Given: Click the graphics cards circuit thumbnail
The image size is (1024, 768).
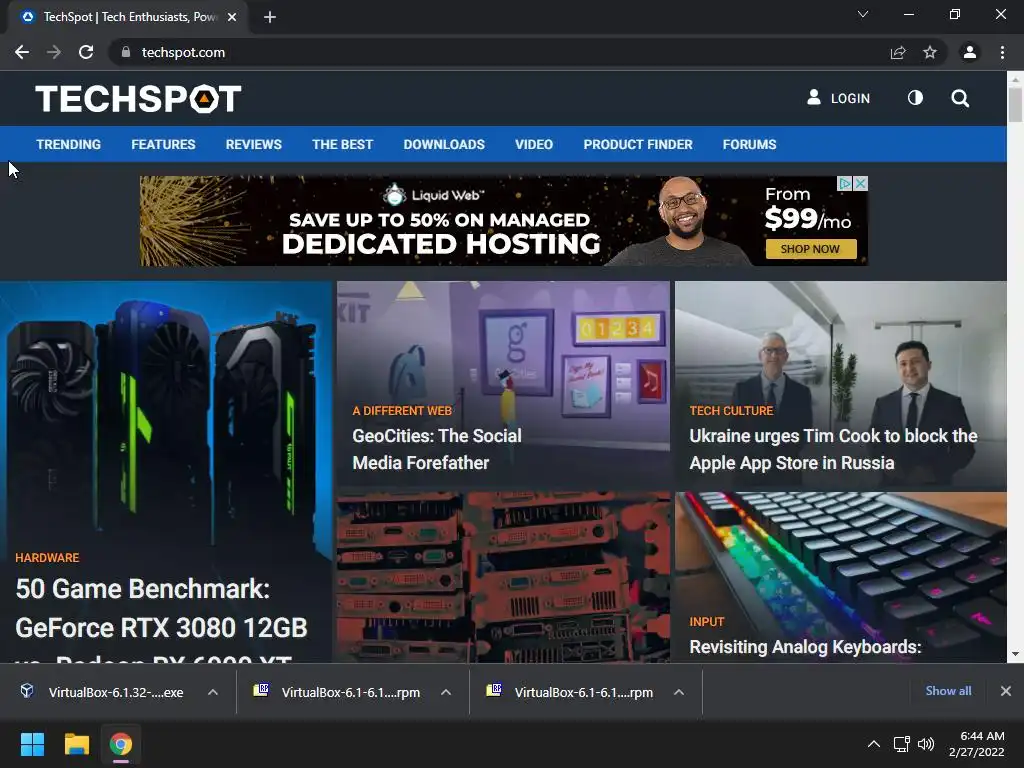Looking at the screenshot, I should pyautogui.click(x=504, y=577).
